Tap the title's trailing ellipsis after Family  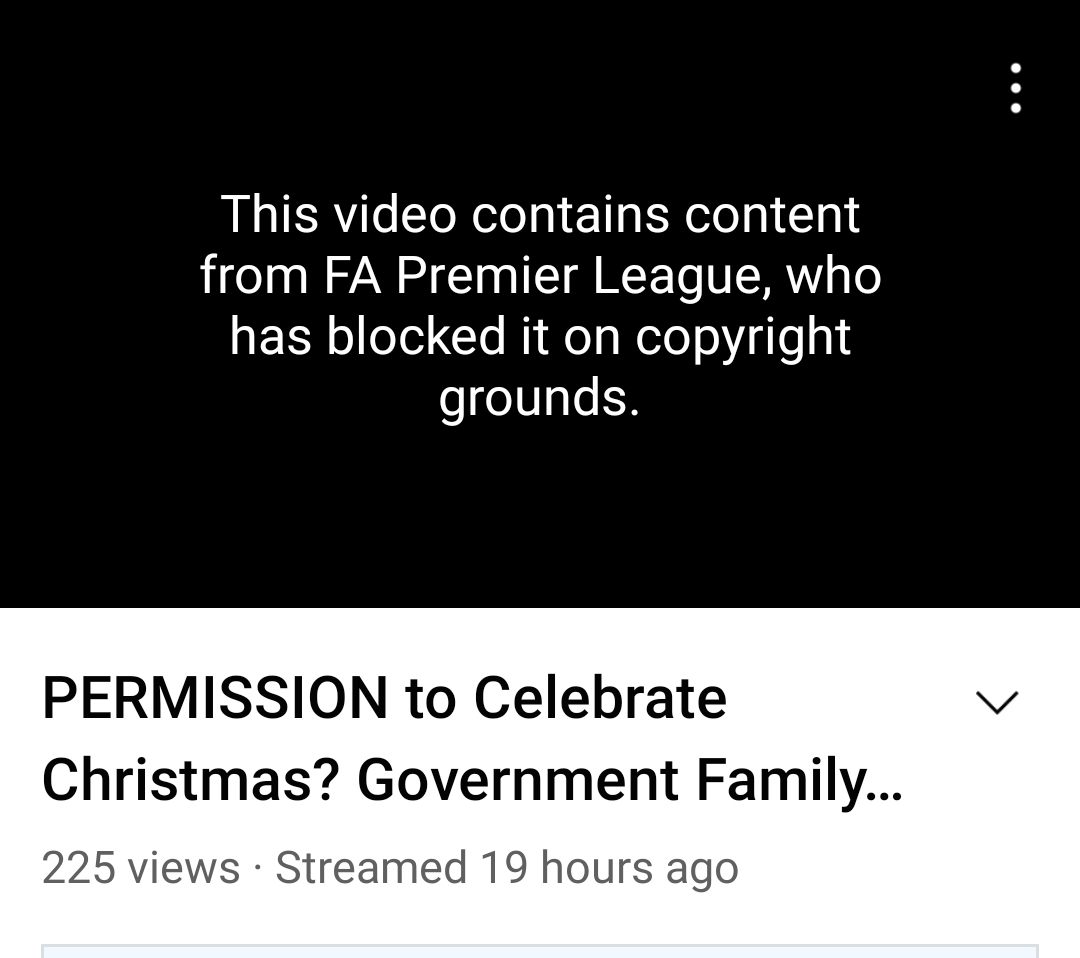click(x=885, y=794)
